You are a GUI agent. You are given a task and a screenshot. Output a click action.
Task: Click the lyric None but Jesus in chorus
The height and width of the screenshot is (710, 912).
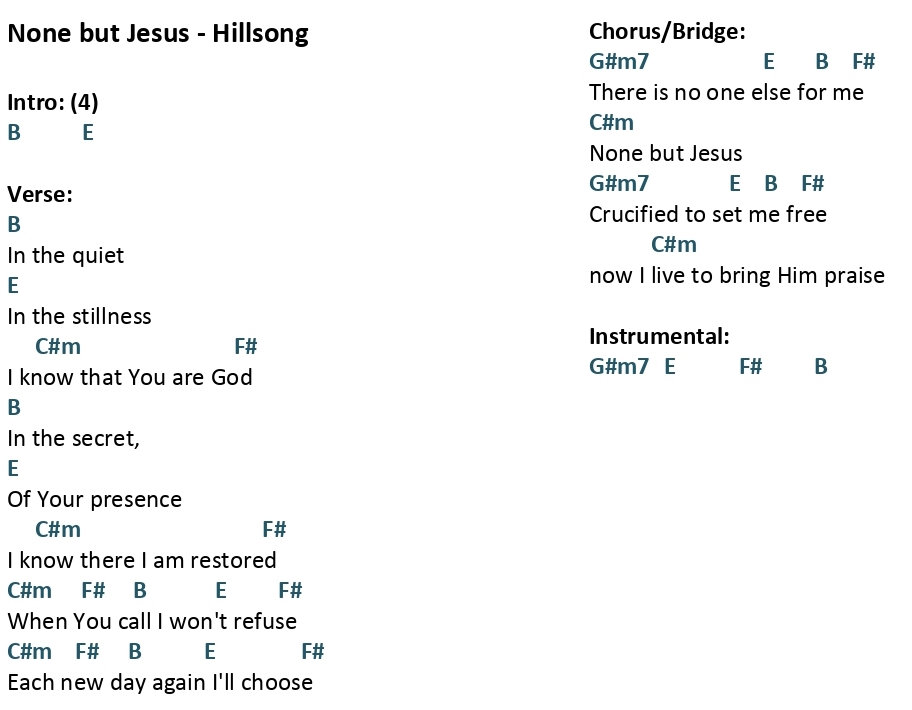click(665, 154)
